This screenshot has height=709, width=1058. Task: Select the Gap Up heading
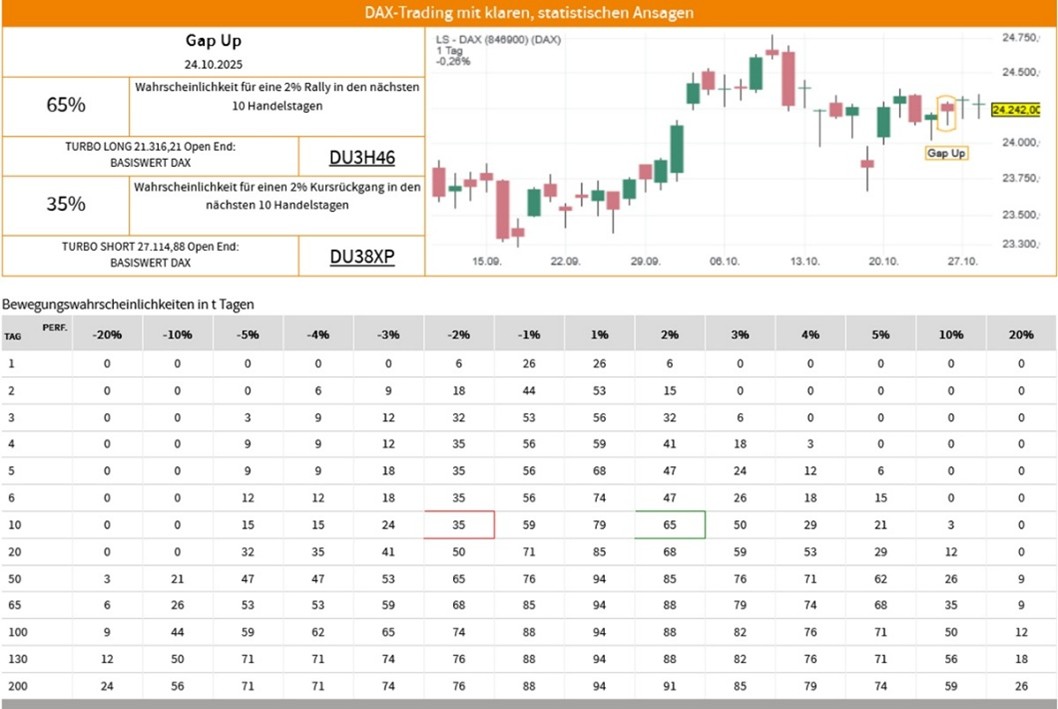pos(213,41)
